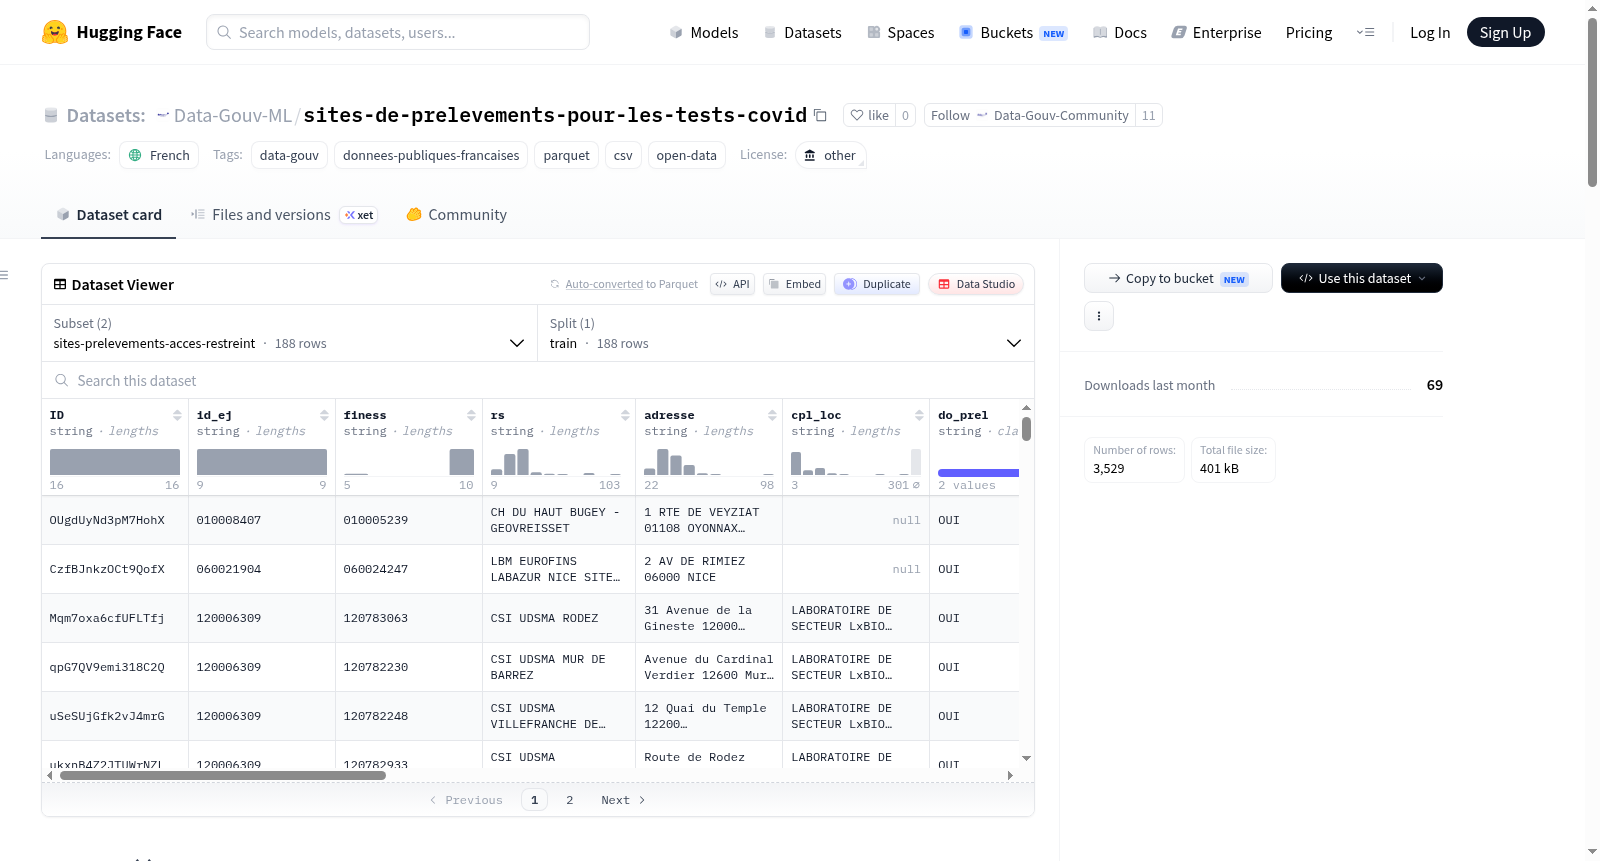Follow Data-Gouv-Community
Viewport: 1600px width, 861px height.
point(1030,115)
